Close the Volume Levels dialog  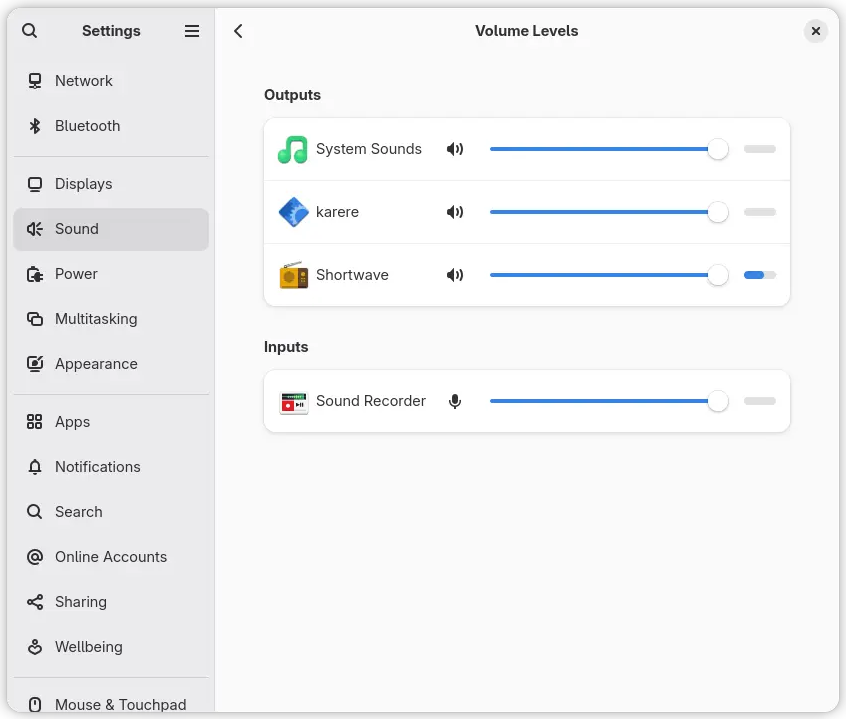pyautogui.click(x=816, y=31)
